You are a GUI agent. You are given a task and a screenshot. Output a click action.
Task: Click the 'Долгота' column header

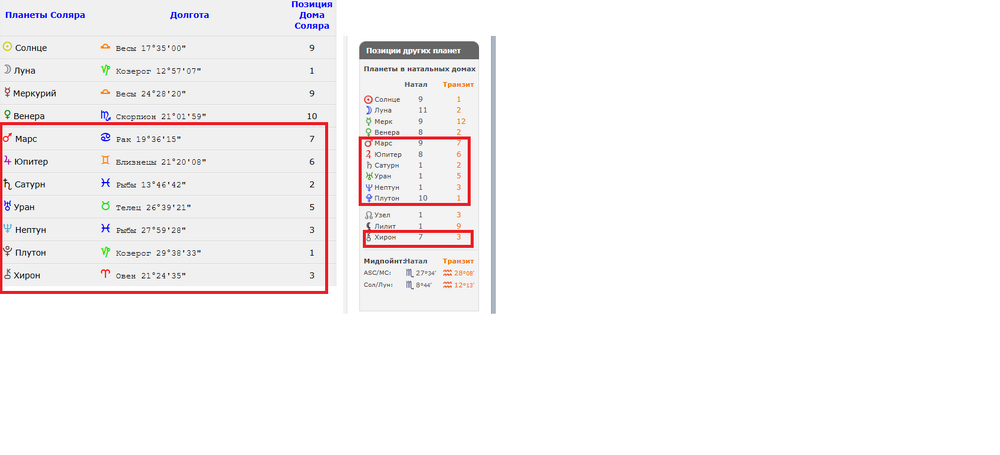[x=189, y=15]
